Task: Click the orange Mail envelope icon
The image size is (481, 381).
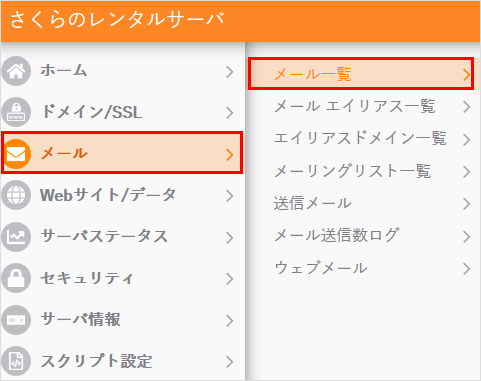Action: click(16, 154)
